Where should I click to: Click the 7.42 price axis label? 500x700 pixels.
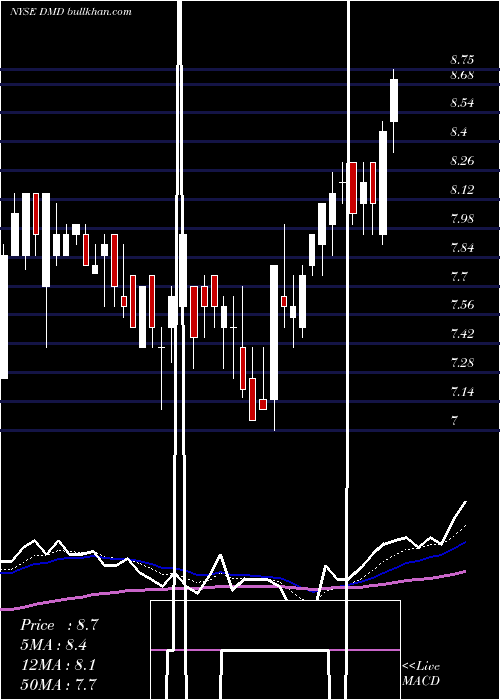[x=462, y=333]
